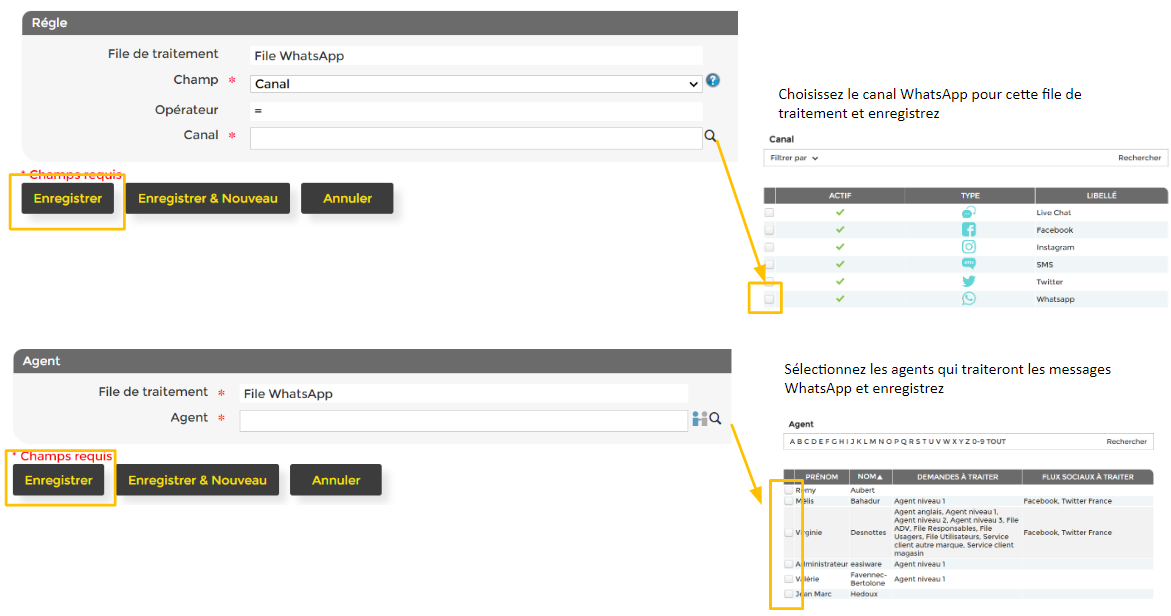Check the box for the Whatsapp channel row
Image resolution: width=1171 pixels, height=616 pixels.
(769, 299)
